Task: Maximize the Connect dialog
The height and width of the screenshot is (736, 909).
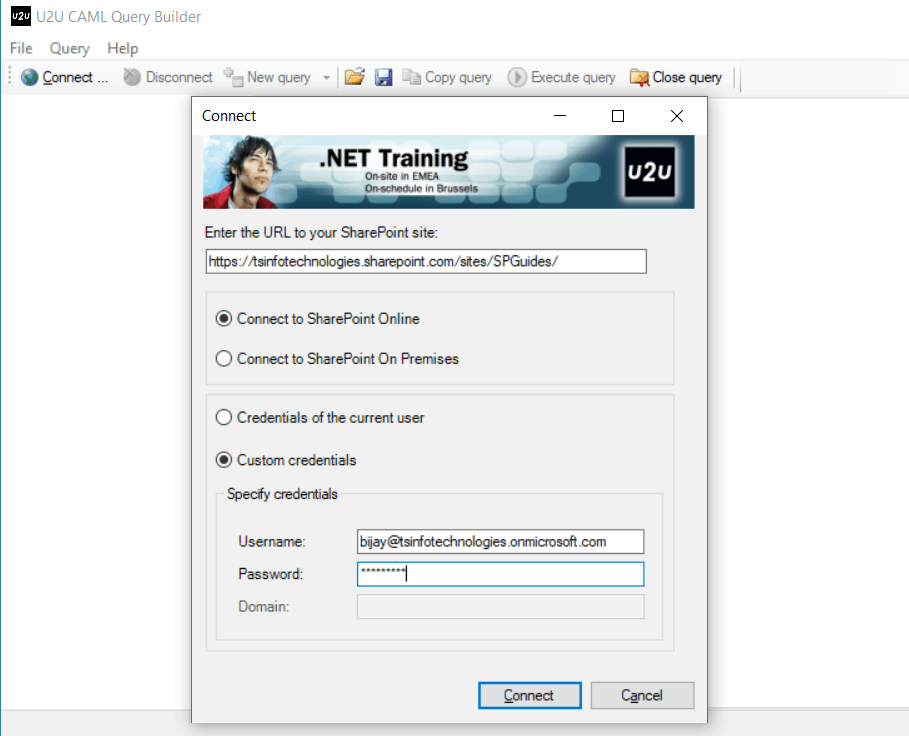Action: click(x=618, y=116)
